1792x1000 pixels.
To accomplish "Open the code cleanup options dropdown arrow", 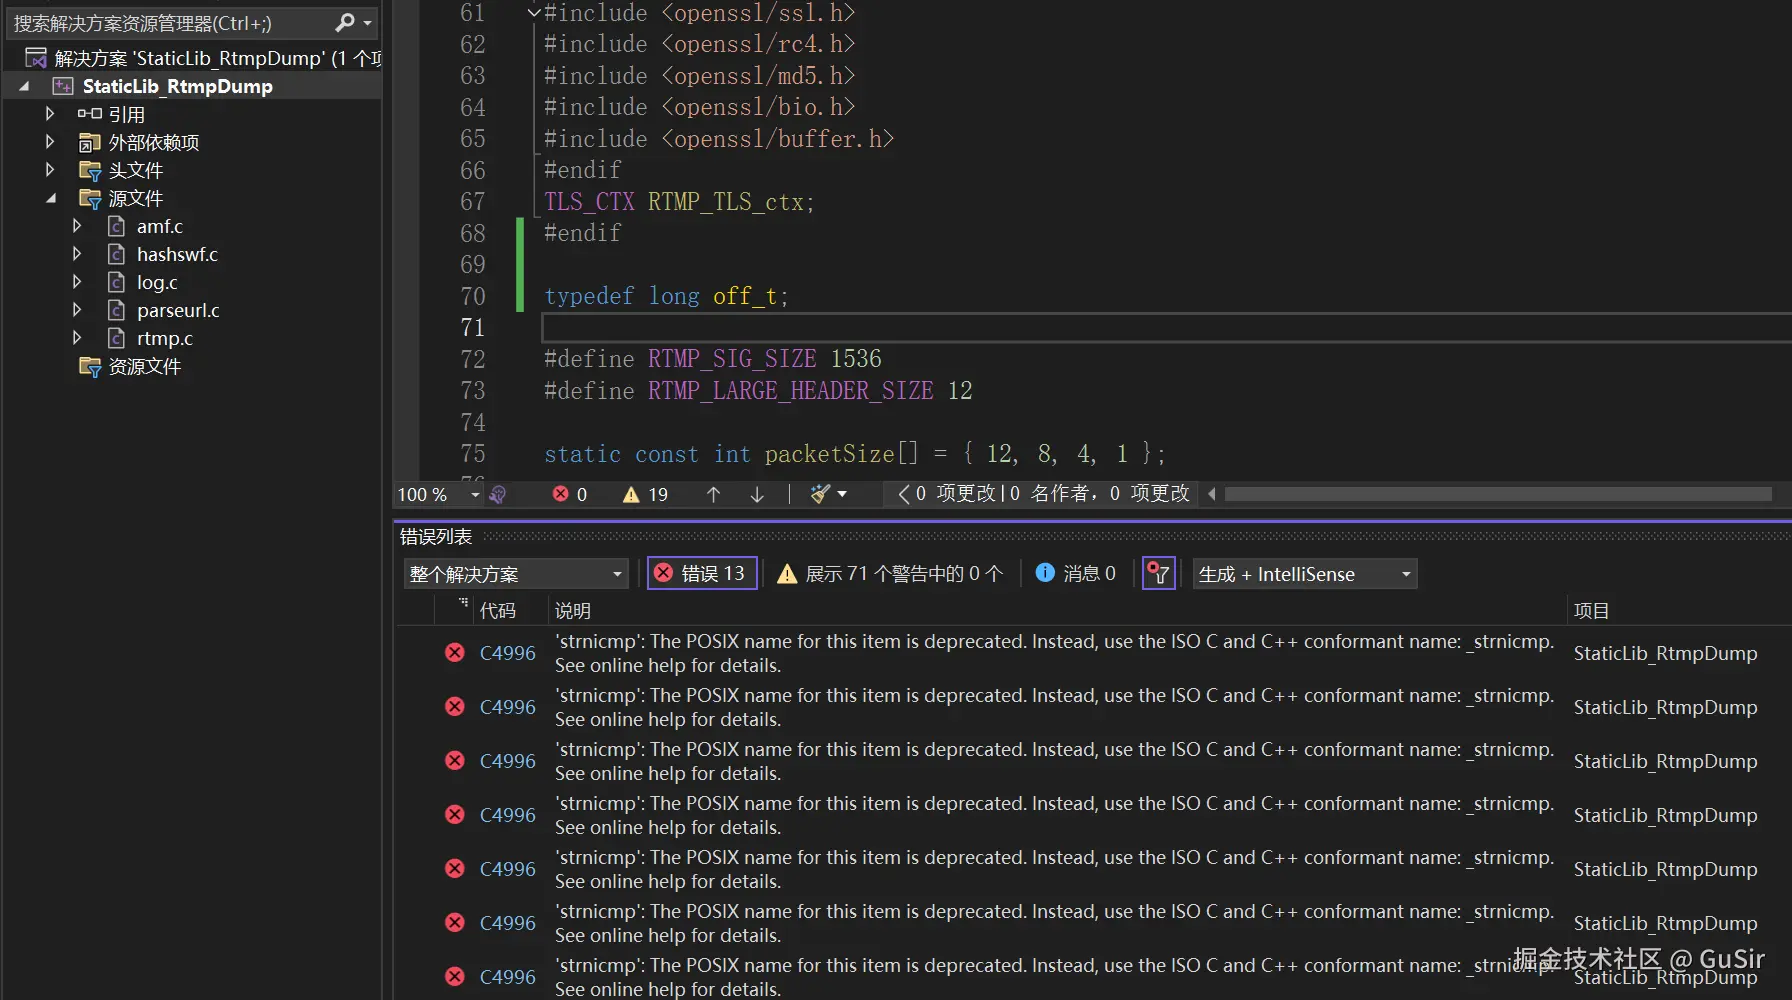I will tap(842, 494).
